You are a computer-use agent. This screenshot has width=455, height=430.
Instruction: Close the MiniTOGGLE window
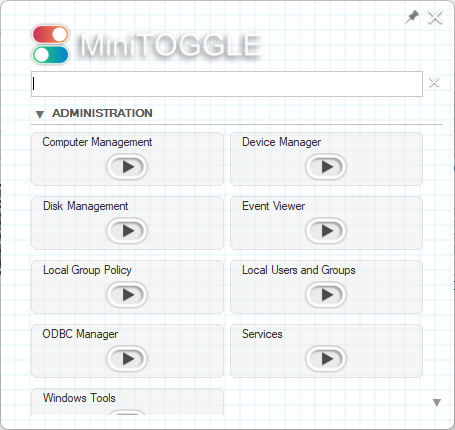pyautogui.click(x=435, y=17)
